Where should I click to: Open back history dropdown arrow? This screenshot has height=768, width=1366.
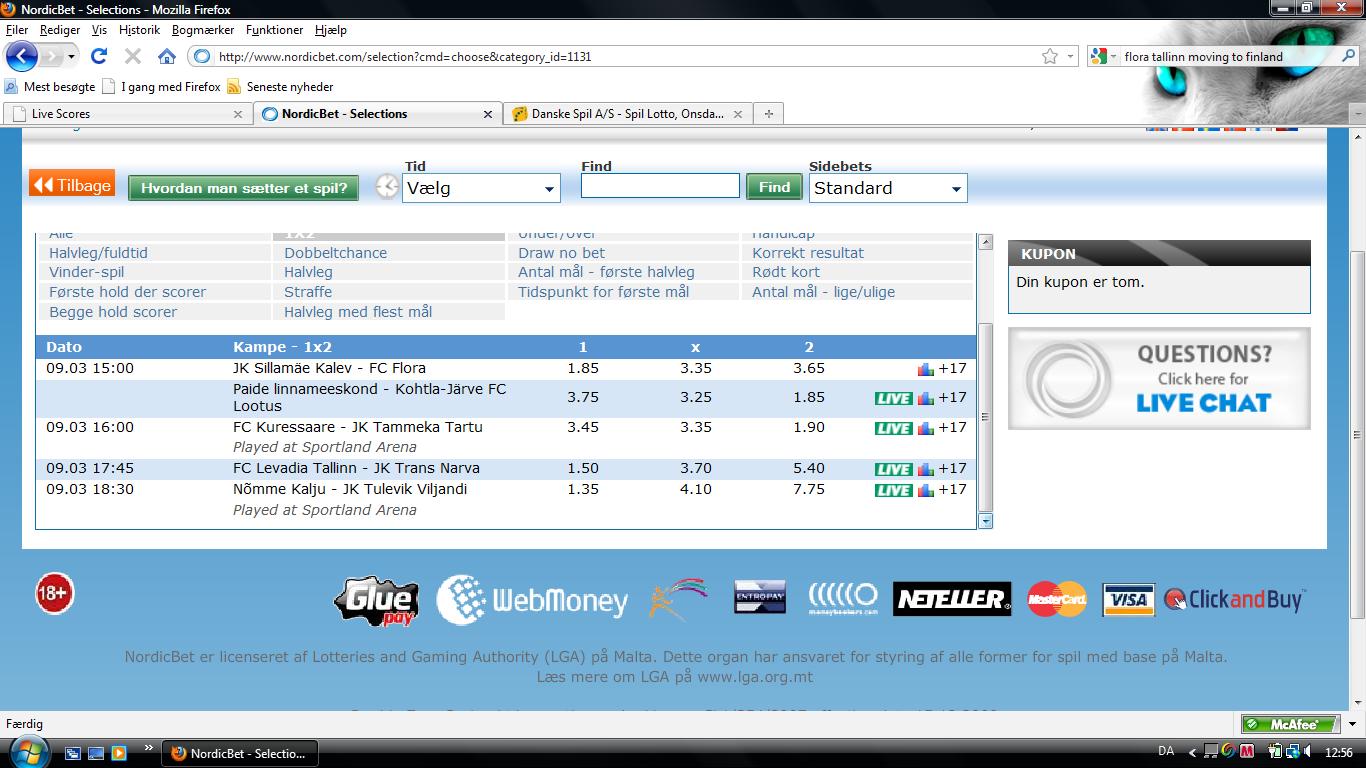point(71,57)
